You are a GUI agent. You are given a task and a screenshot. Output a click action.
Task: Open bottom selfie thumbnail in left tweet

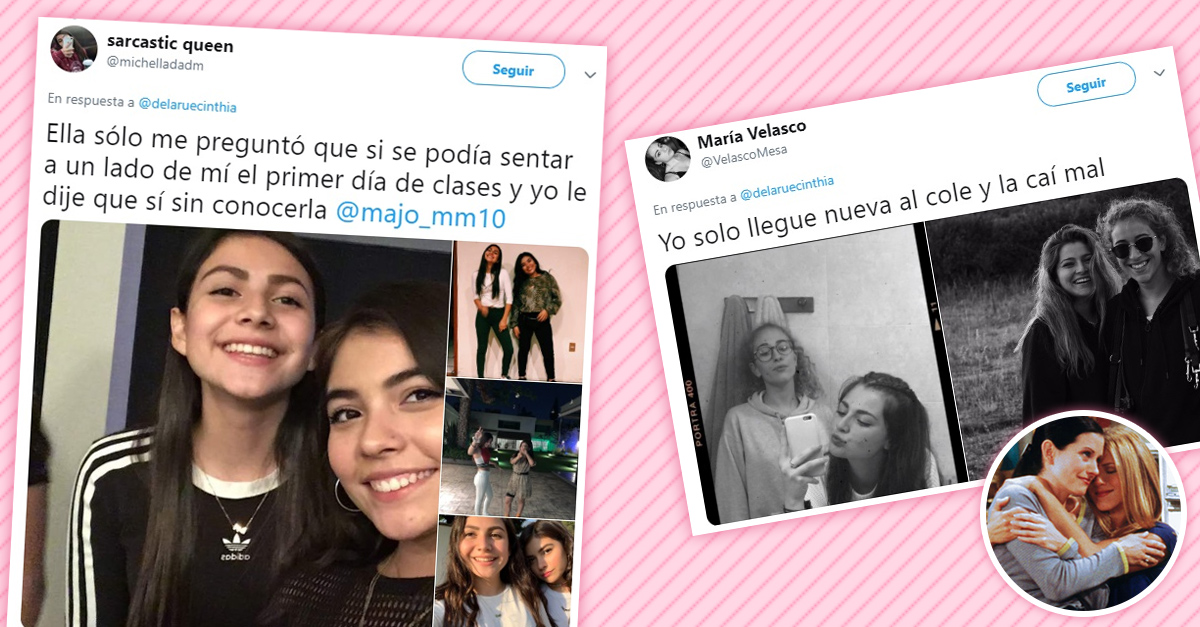point(505,571)
